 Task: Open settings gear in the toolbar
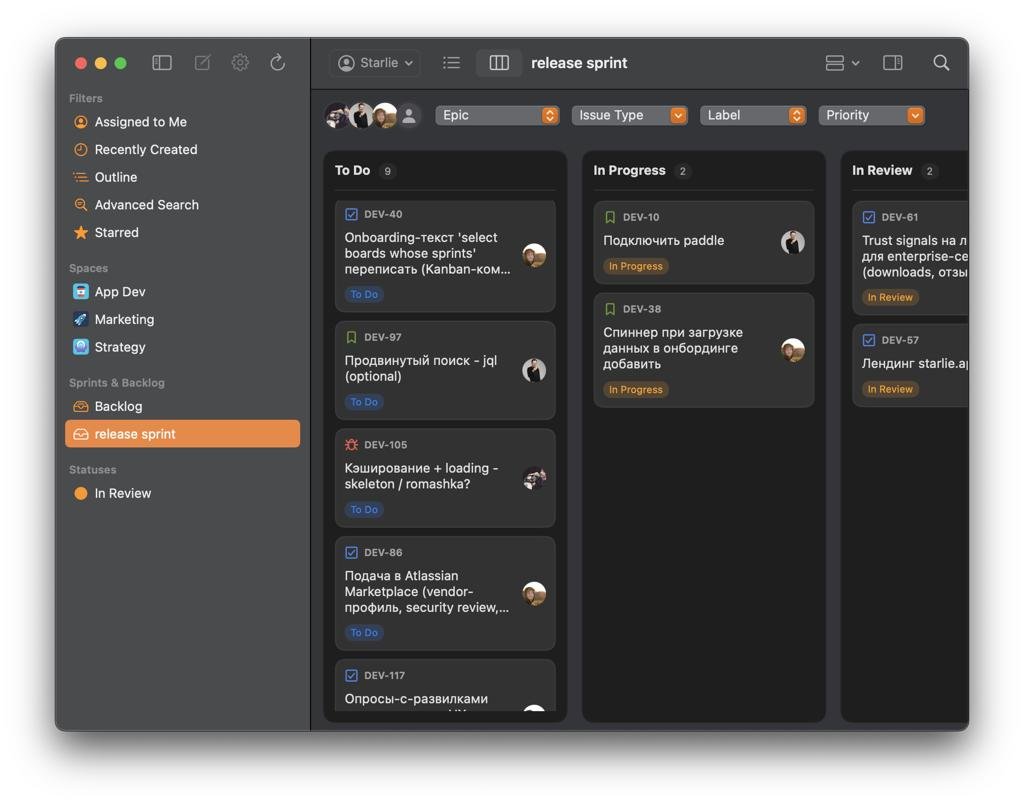point(240,63)
